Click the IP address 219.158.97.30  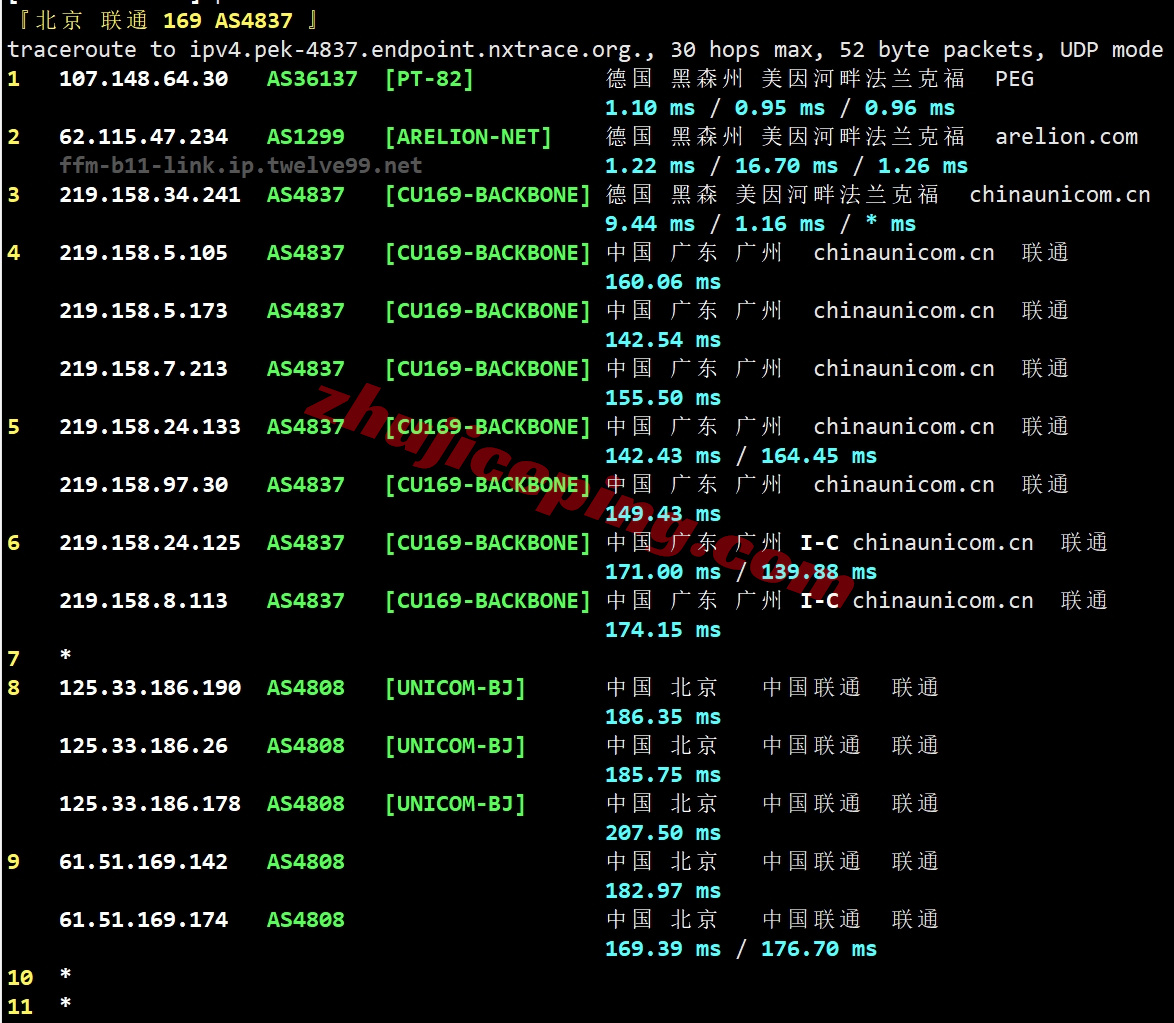(143, 485)
